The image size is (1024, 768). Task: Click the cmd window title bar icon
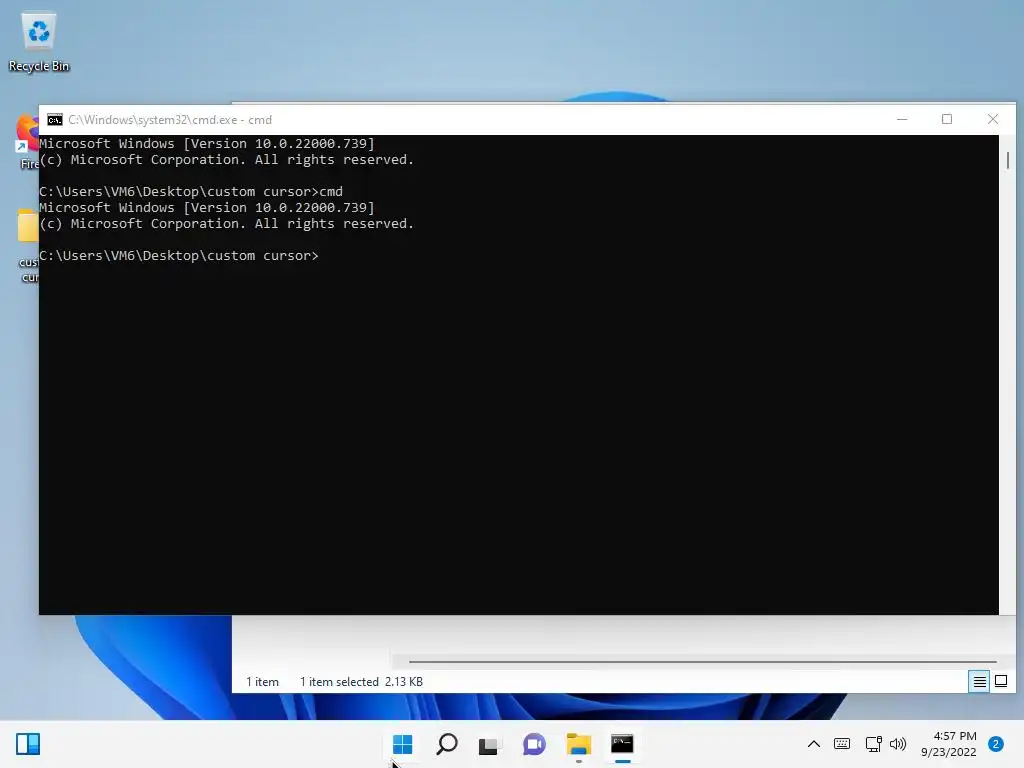click(x=55, y=120)
